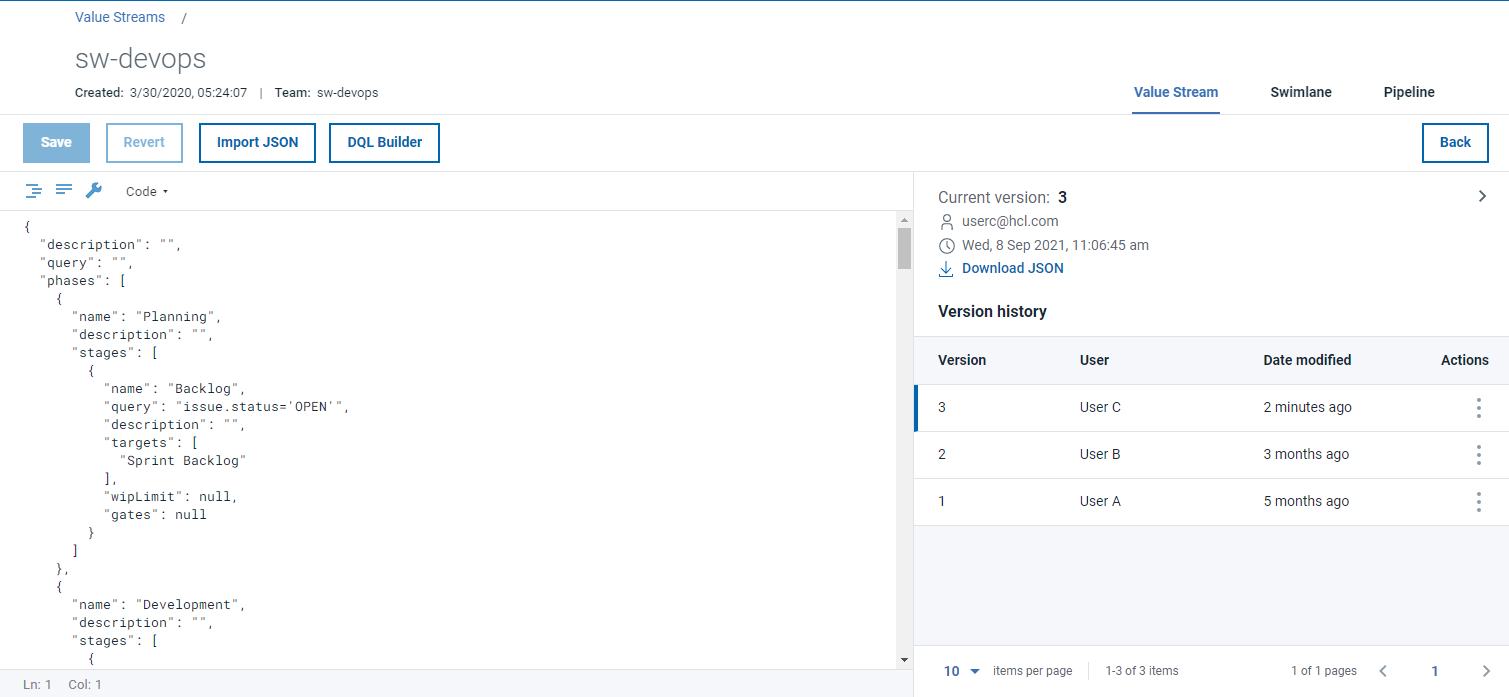
Task: Click the user icon beside userc@hcl.com
Action: tap(947, 221)
